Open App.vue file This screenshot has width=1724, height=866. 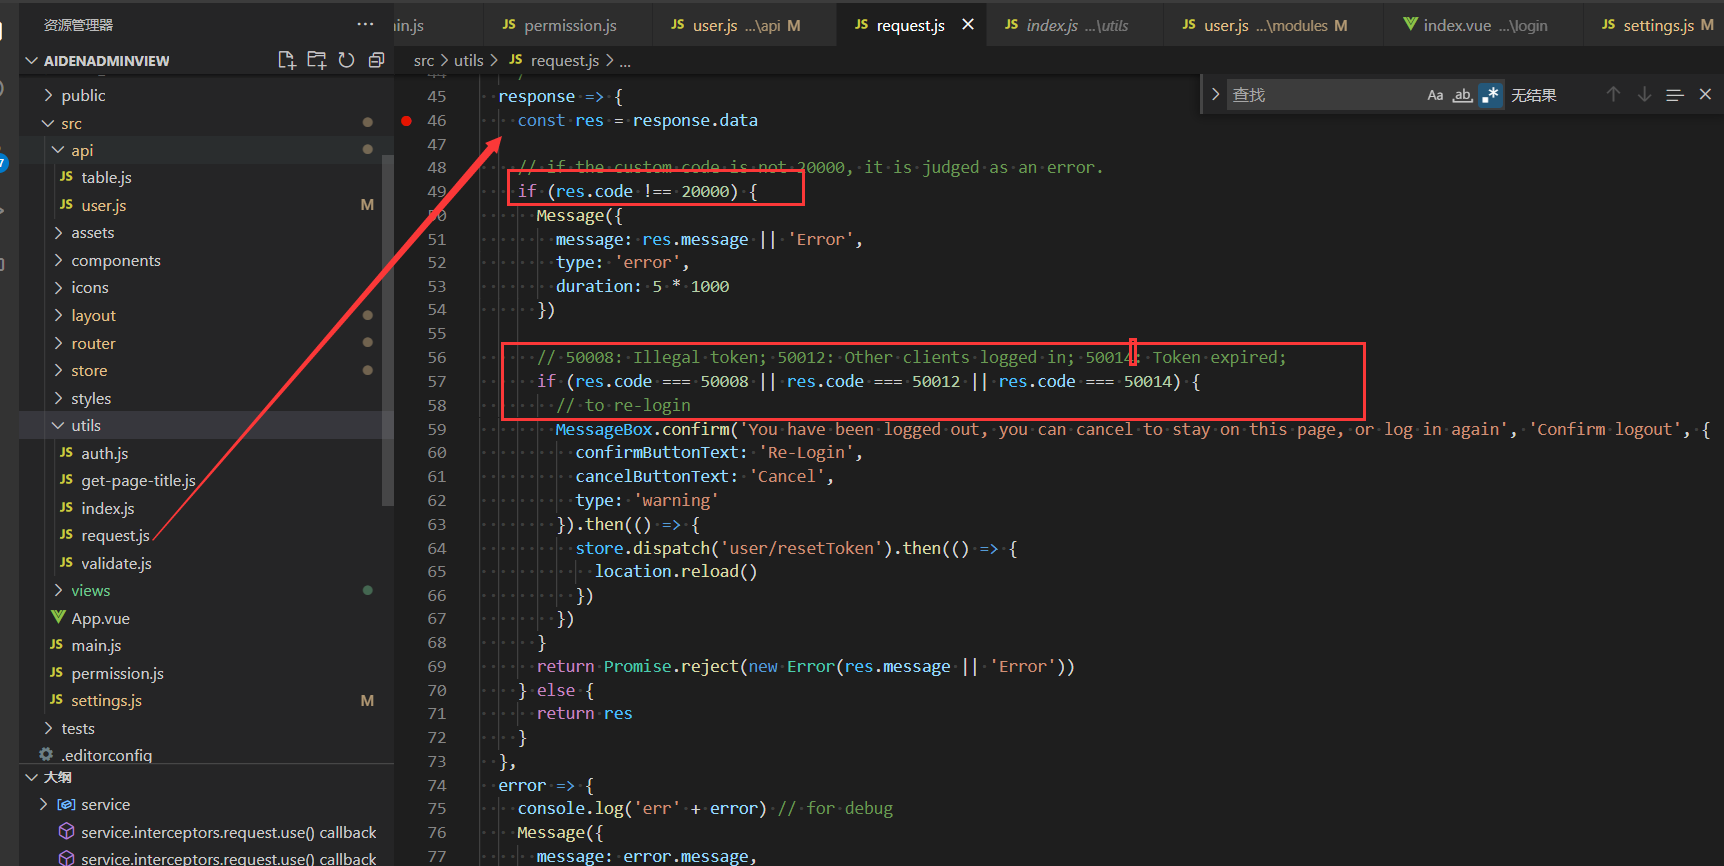click(100, 618)
